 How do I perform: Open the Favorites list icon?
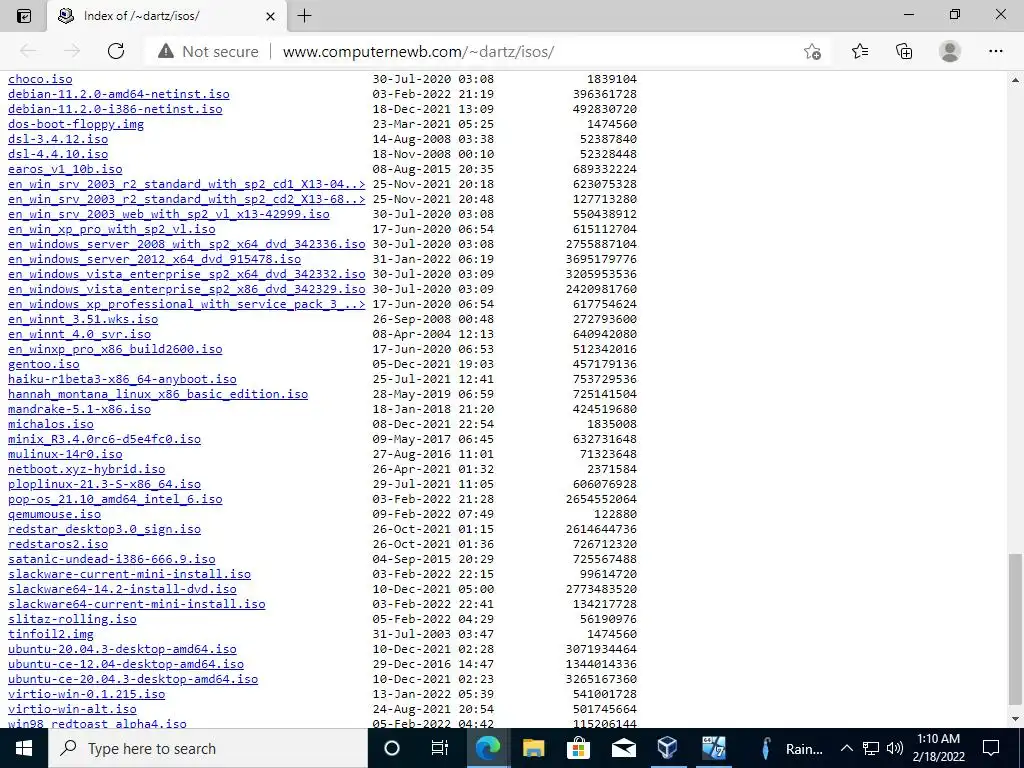860,51
